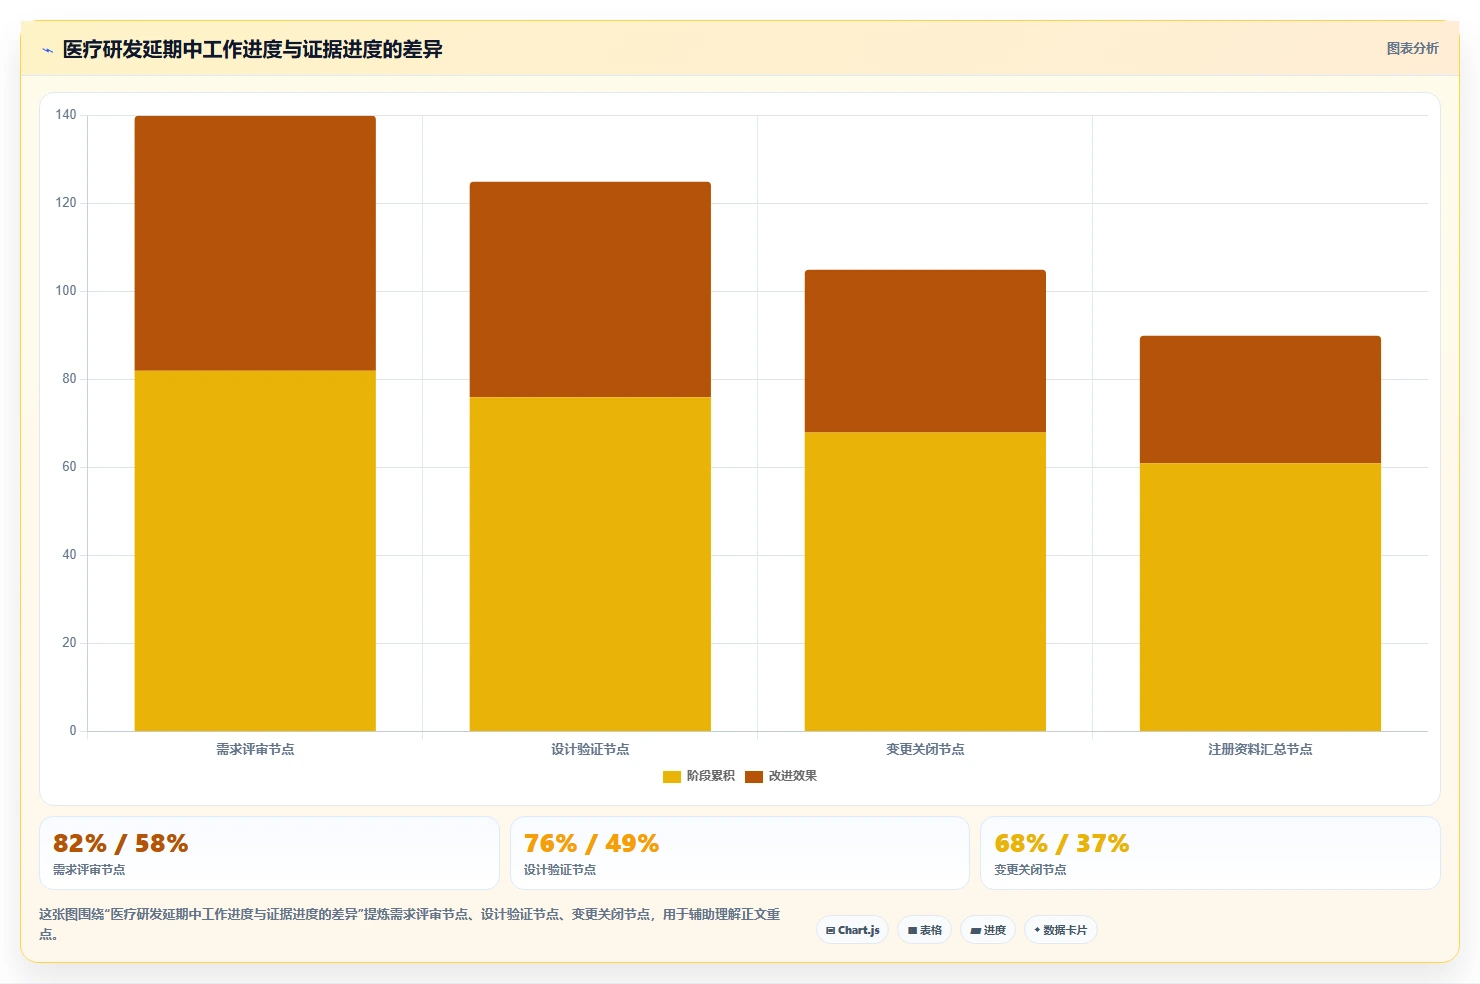Screen dimensions: 1480x984
Task: Select the yellow bar for 注册资料汇总节点
Action: coord(1260,597)
